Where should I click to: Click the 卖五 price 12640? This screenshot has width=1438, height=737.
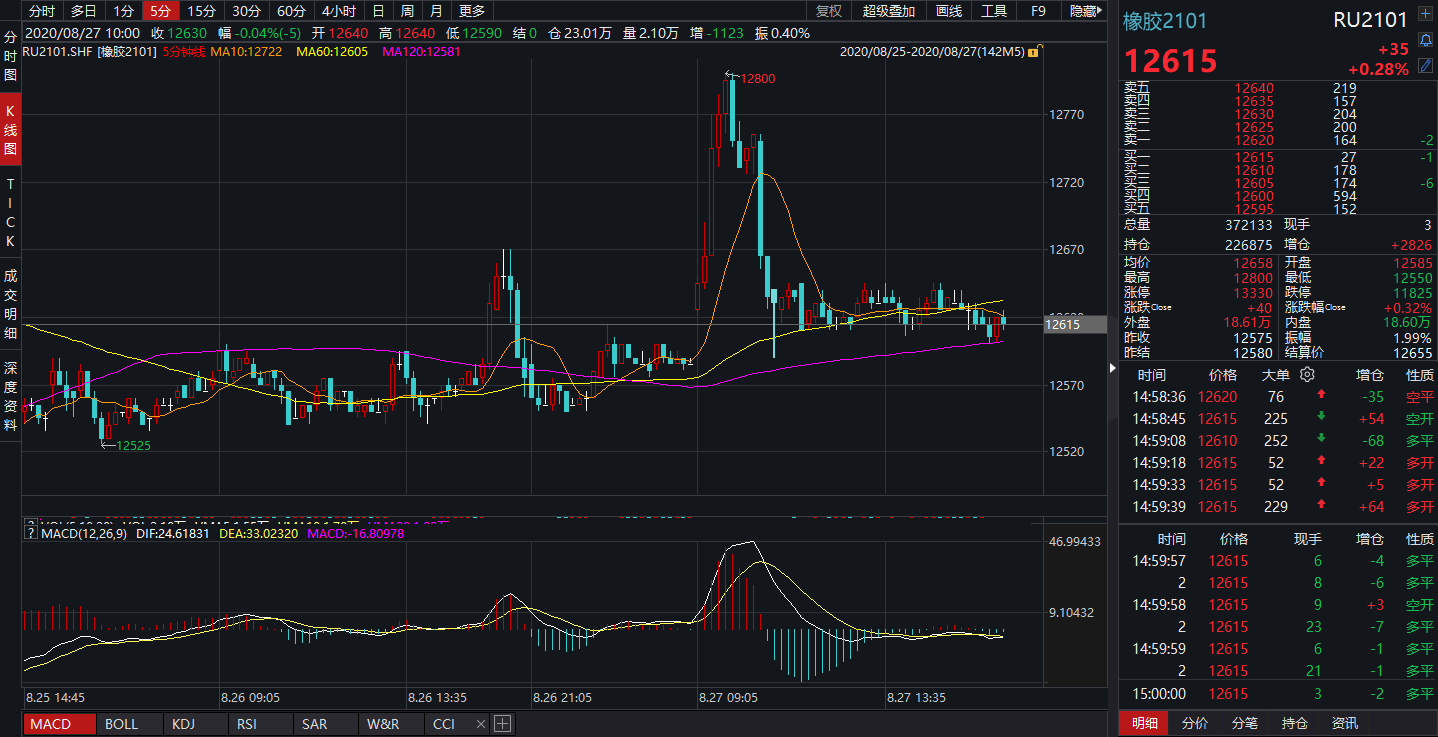click(x=1253, y=88)
